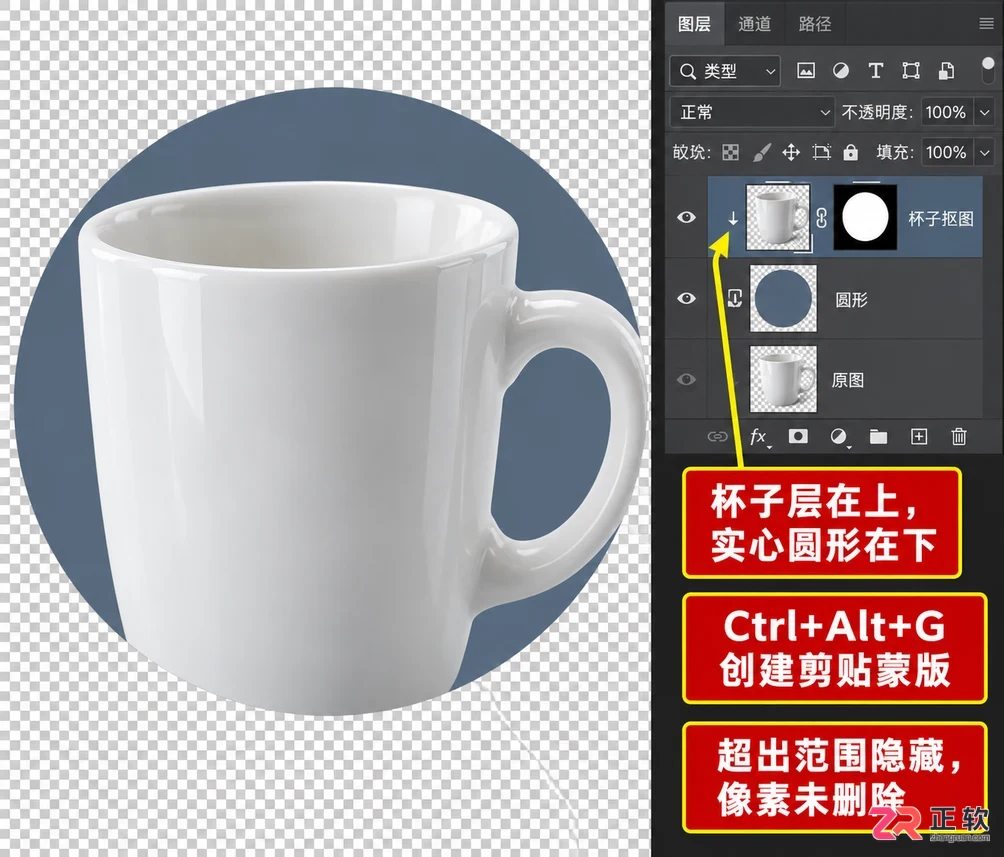Switch to the 图层 tab
The height and width of the screenshot is (857, 1004).
point(694,24)
